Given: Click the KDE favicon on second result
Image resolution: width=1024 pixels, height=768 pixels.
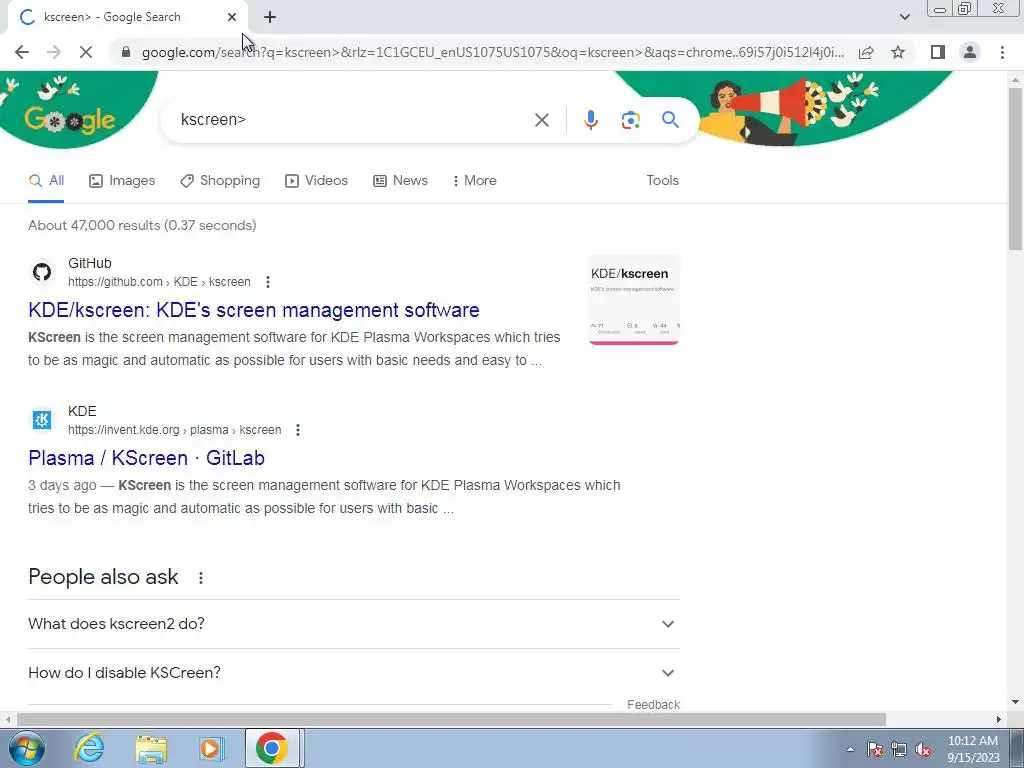Looking at the screenshot, I should coord(42,420).
